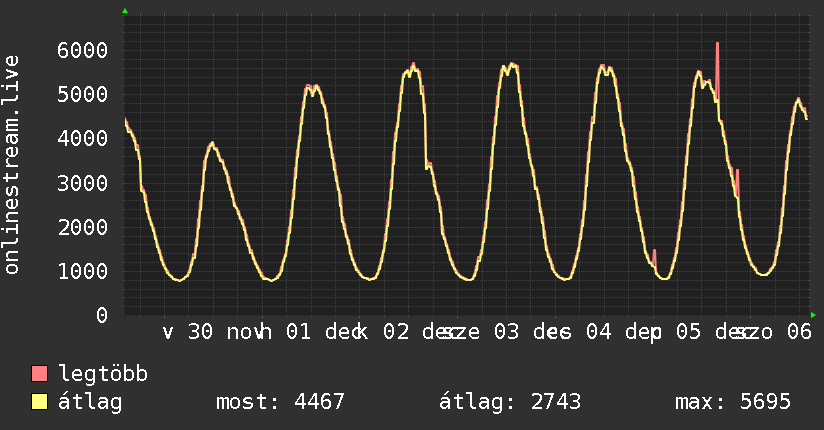Select the 'legtöbb' legend label

point(104,375)
